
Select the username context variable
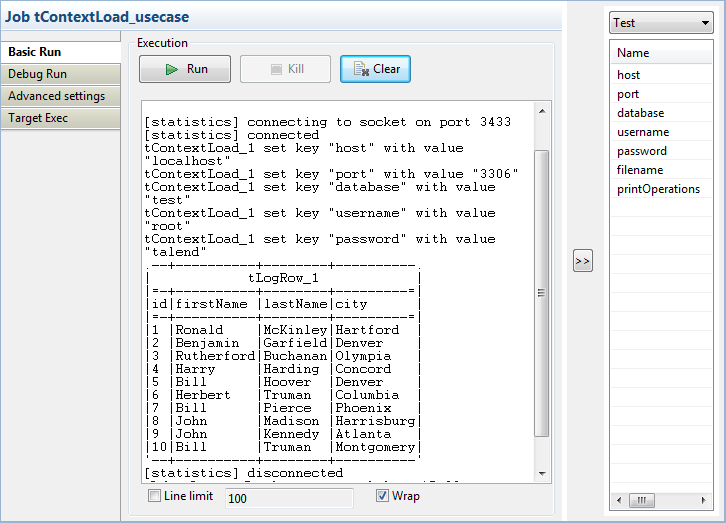(x=661, y=132)
